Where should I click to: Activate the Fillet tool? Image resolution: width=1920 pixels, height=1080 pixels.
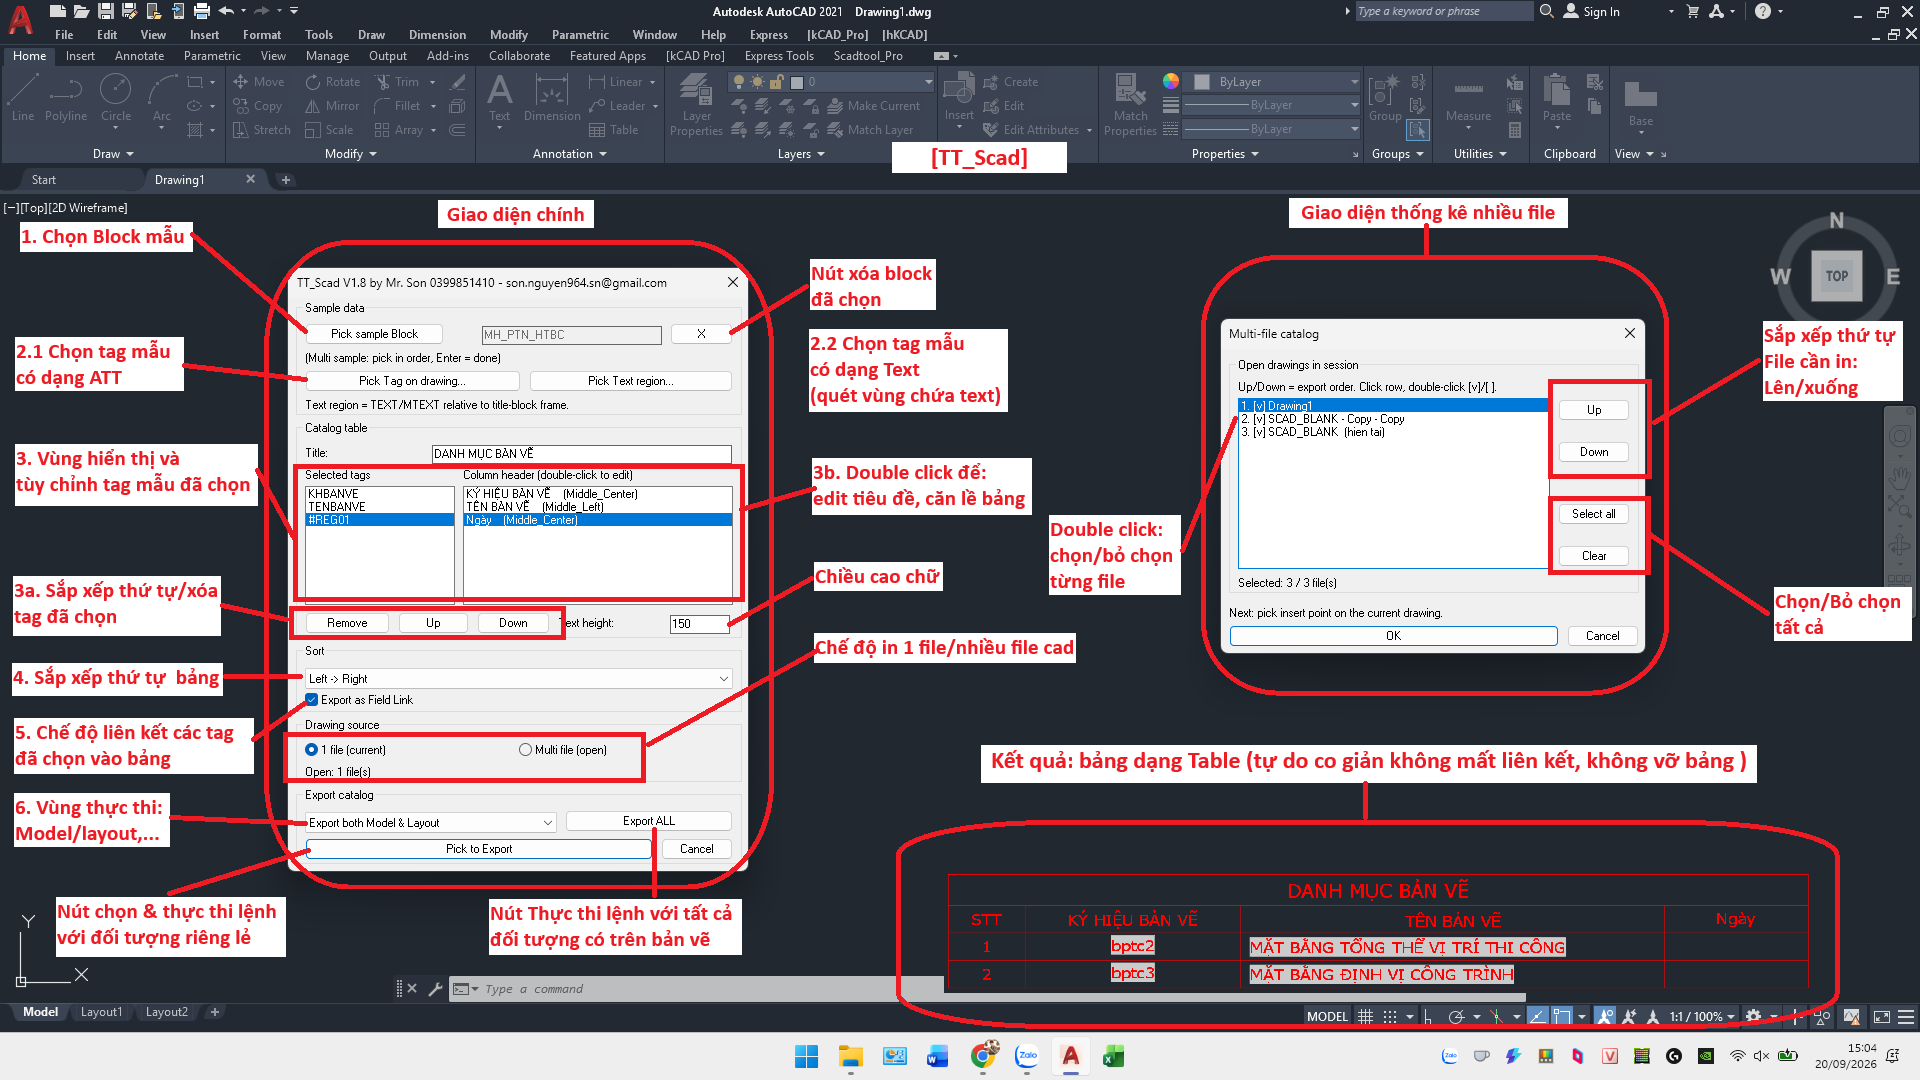[397, 106]
